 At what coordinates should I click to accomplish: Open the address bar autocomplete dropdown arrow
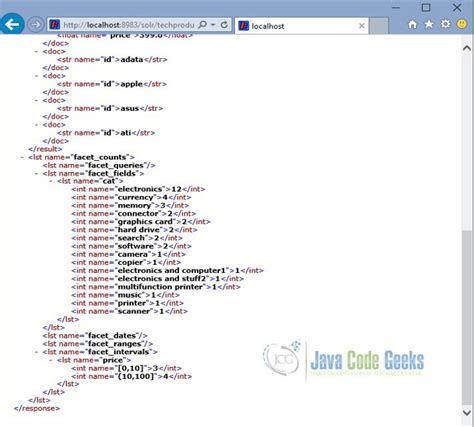(213, 25)
